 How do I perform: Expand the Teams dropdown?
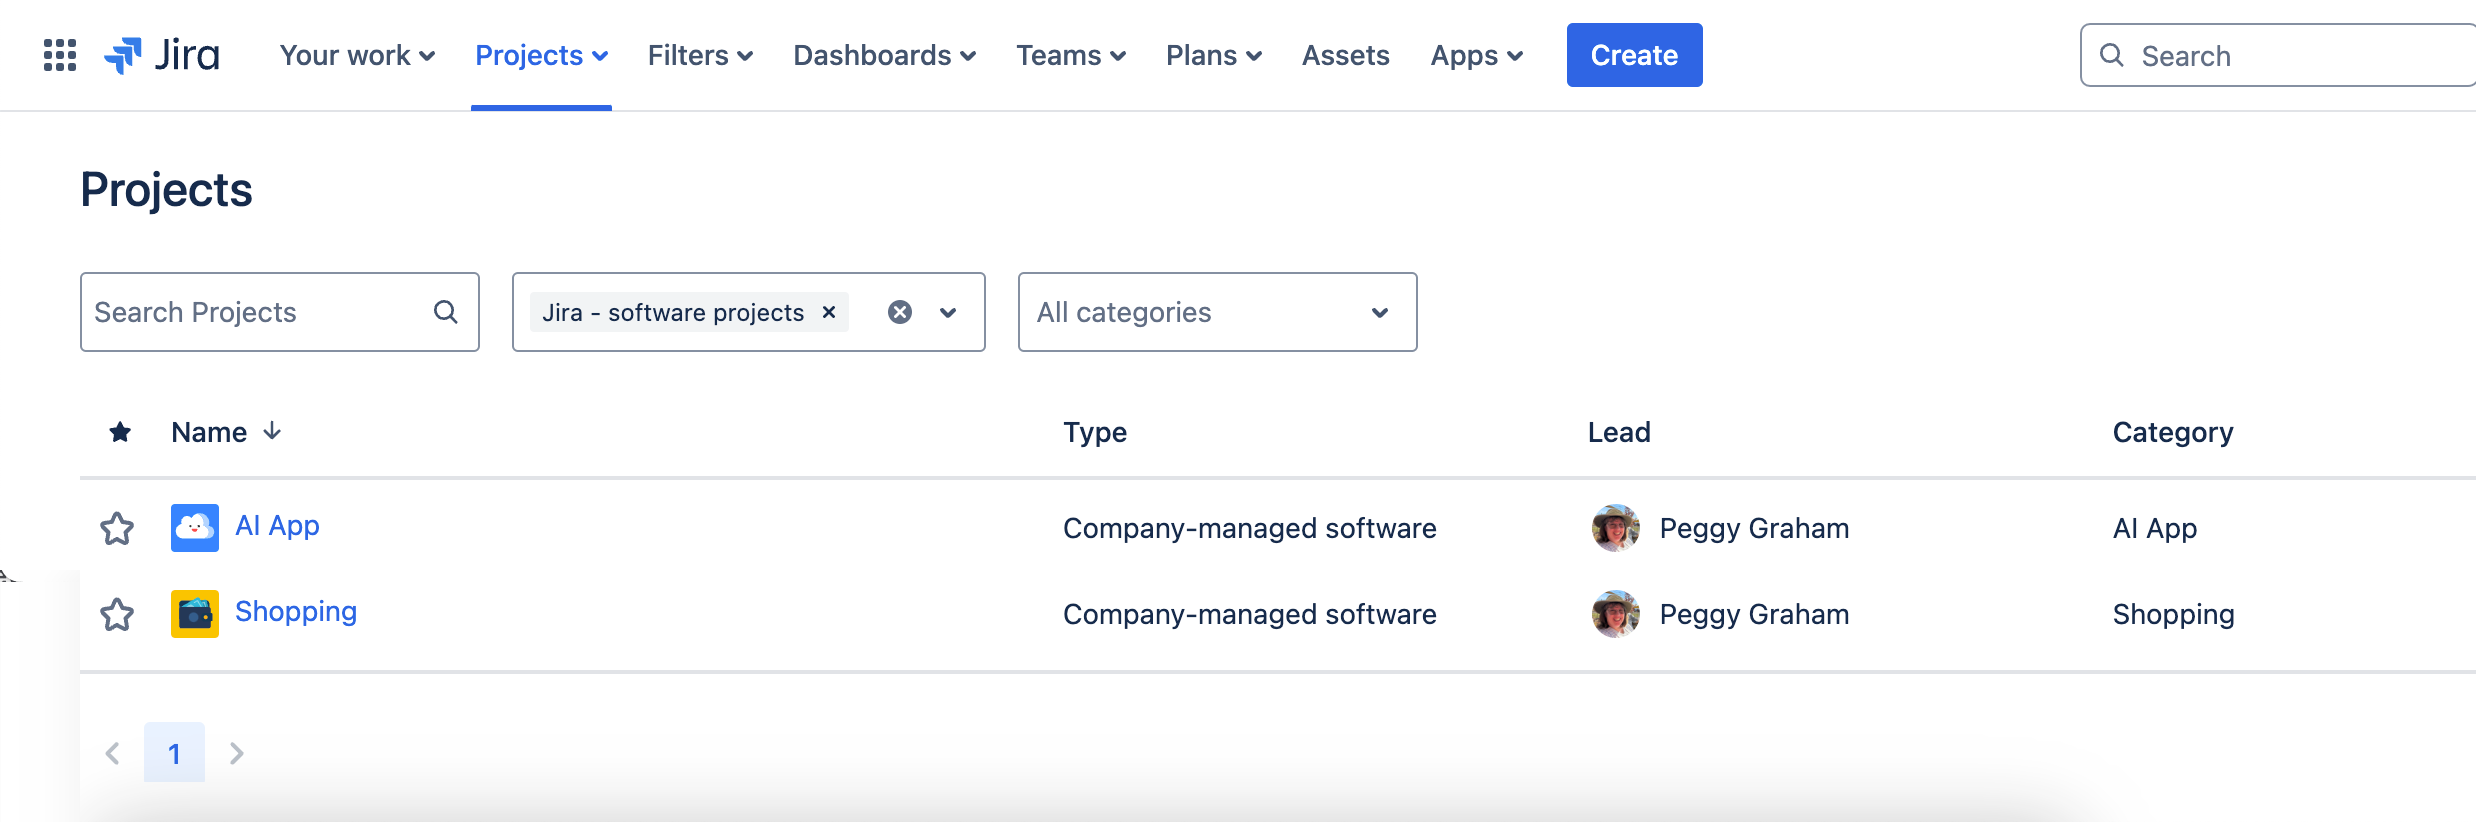tap(1071, 55)
